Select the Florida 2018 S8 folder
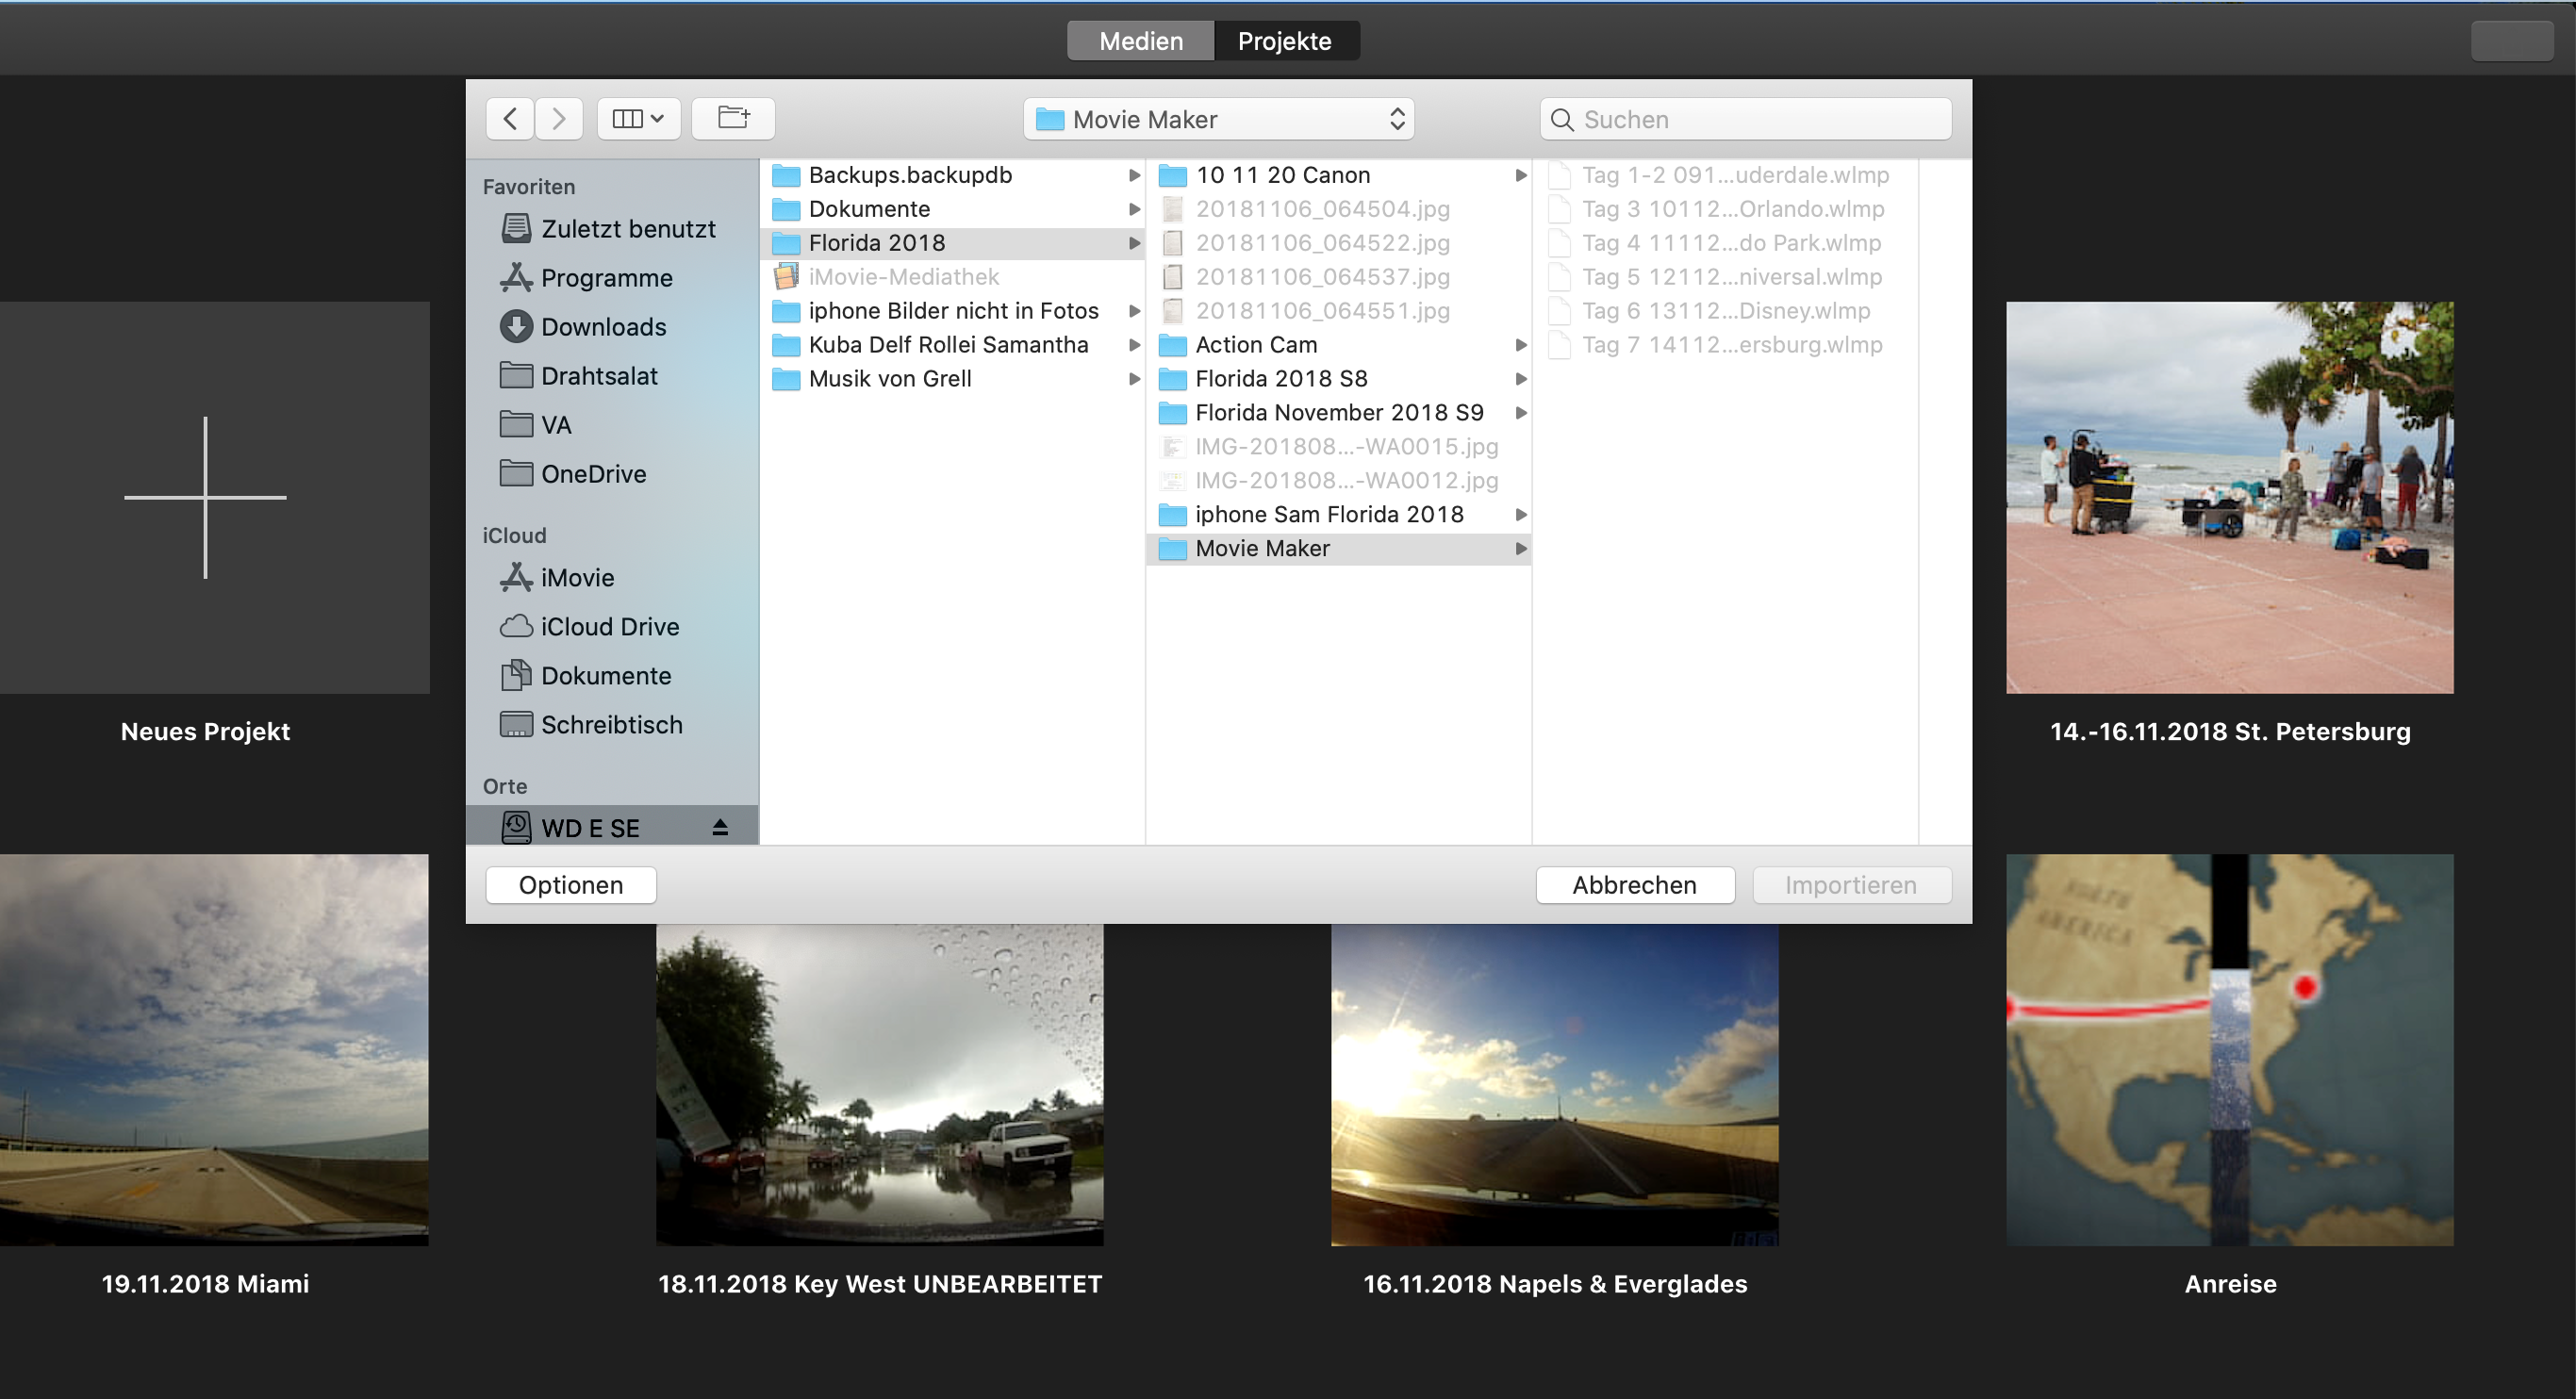Screen dimensions: 2576x1399 1281,379
